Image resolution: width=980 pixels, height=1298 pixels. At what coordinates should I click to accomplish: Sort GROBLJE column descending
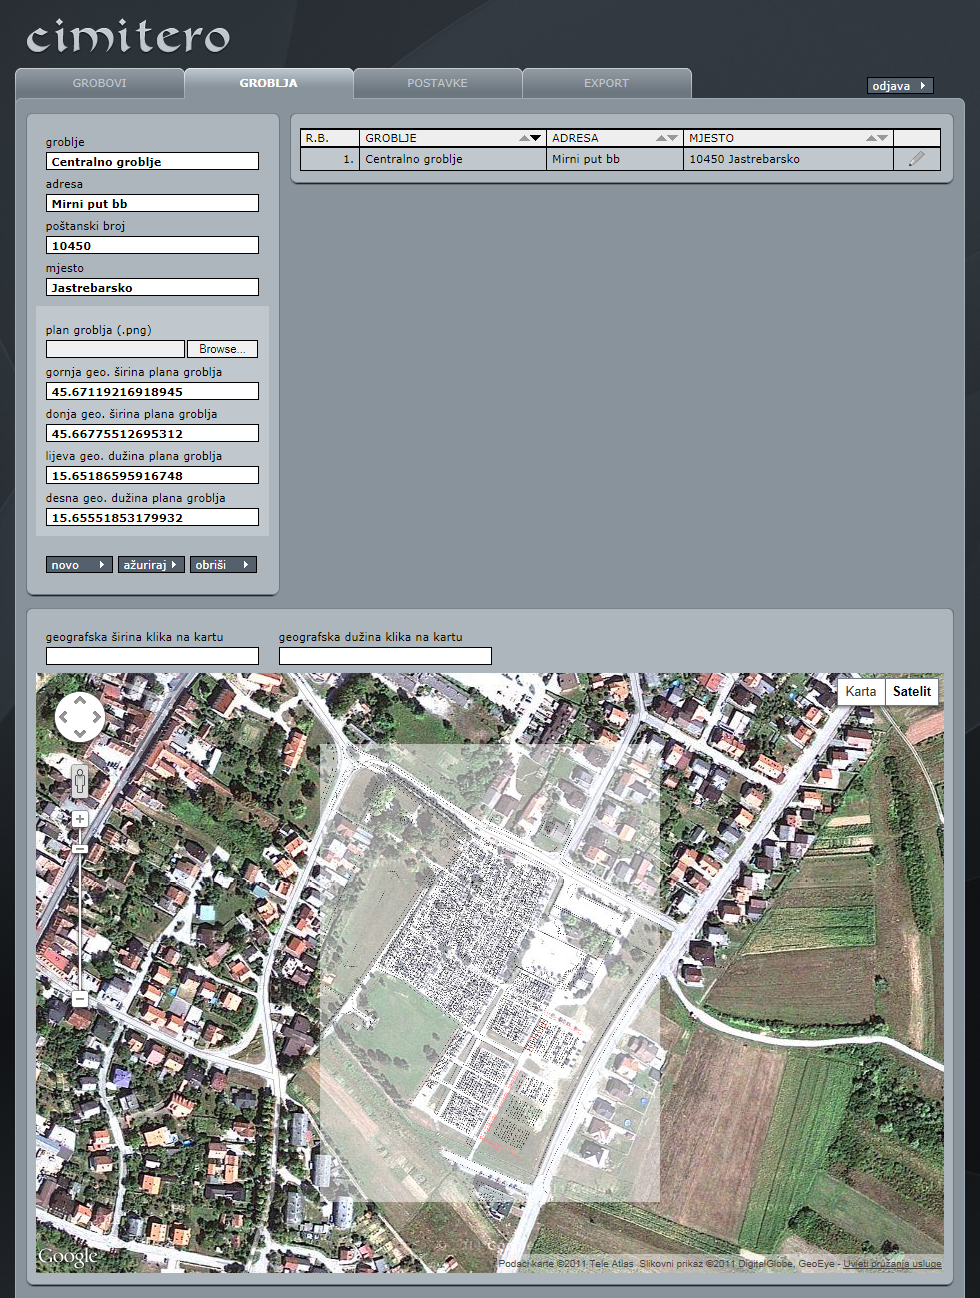(537, 138)
